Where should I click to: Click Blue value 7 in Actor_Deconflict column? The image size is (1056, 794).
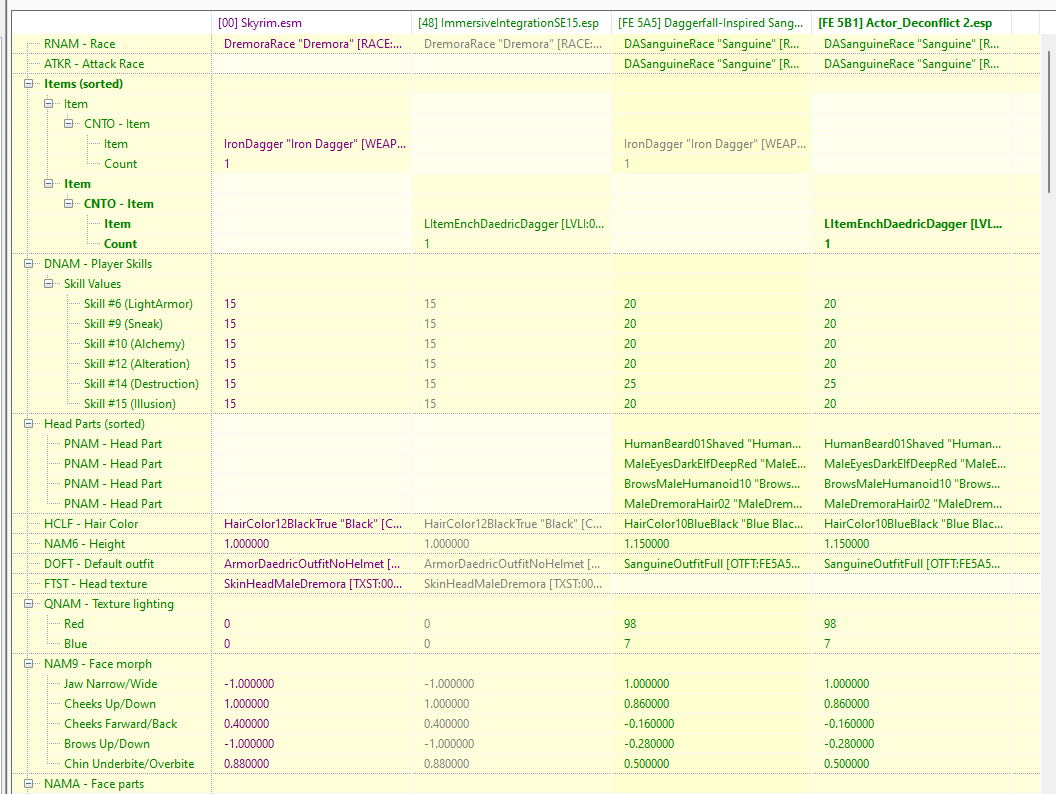click(x=911, y=644)
